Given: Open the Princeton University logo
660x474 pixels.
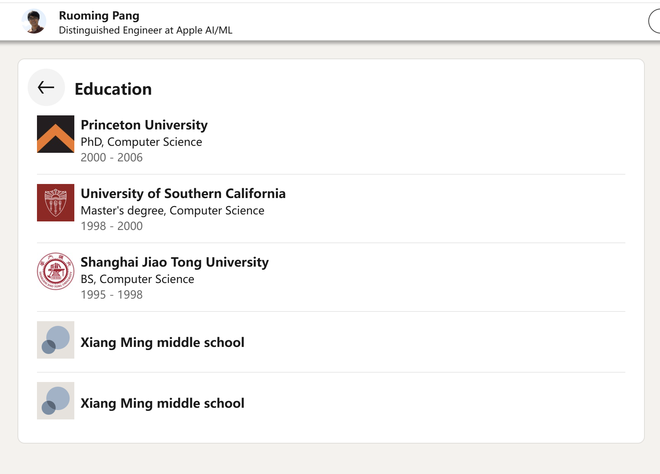Looking at the screenshot, I should click(x=56, y=134).
